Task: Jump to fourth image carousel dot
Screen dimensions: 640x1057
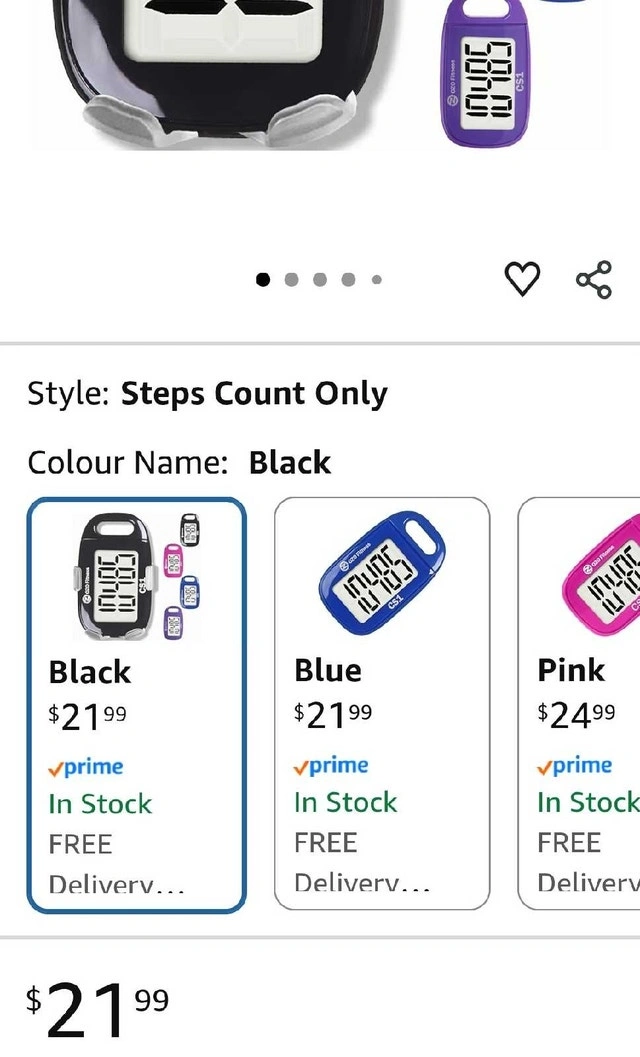Action: coord(348,280)
